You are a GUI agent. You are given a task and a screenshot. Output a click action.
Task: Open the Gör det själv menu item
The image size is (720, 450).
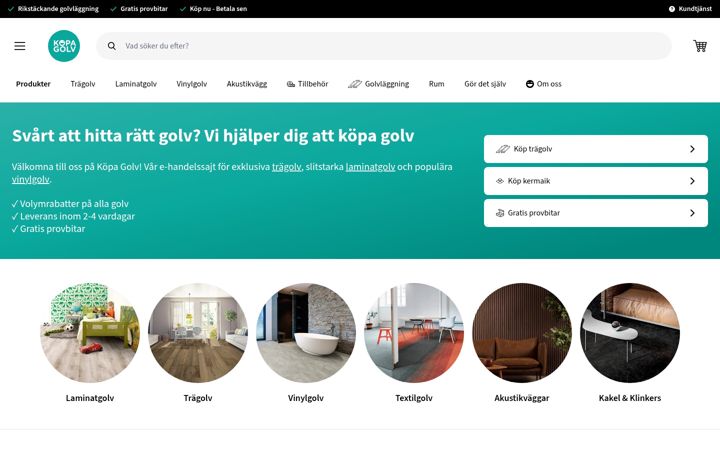point(485,84)
